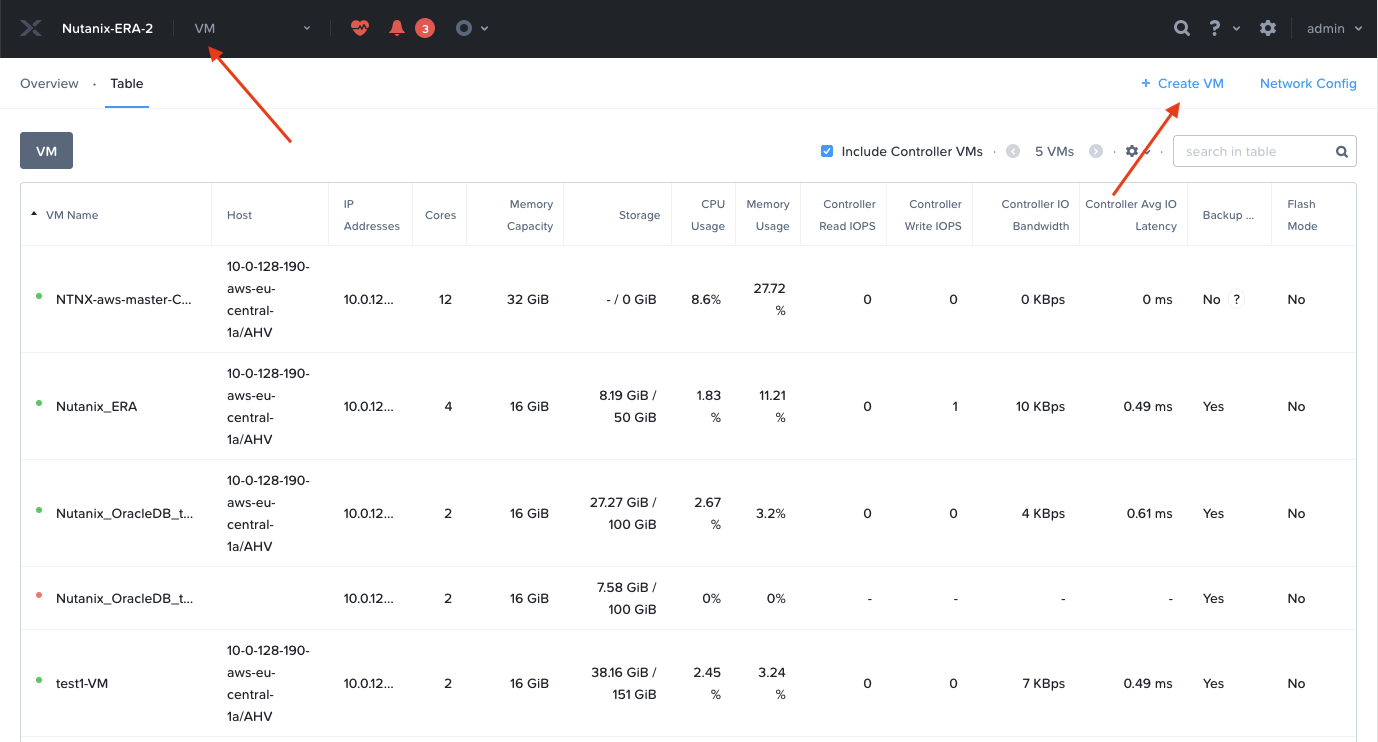Click the red alert count badge 3

425,28
